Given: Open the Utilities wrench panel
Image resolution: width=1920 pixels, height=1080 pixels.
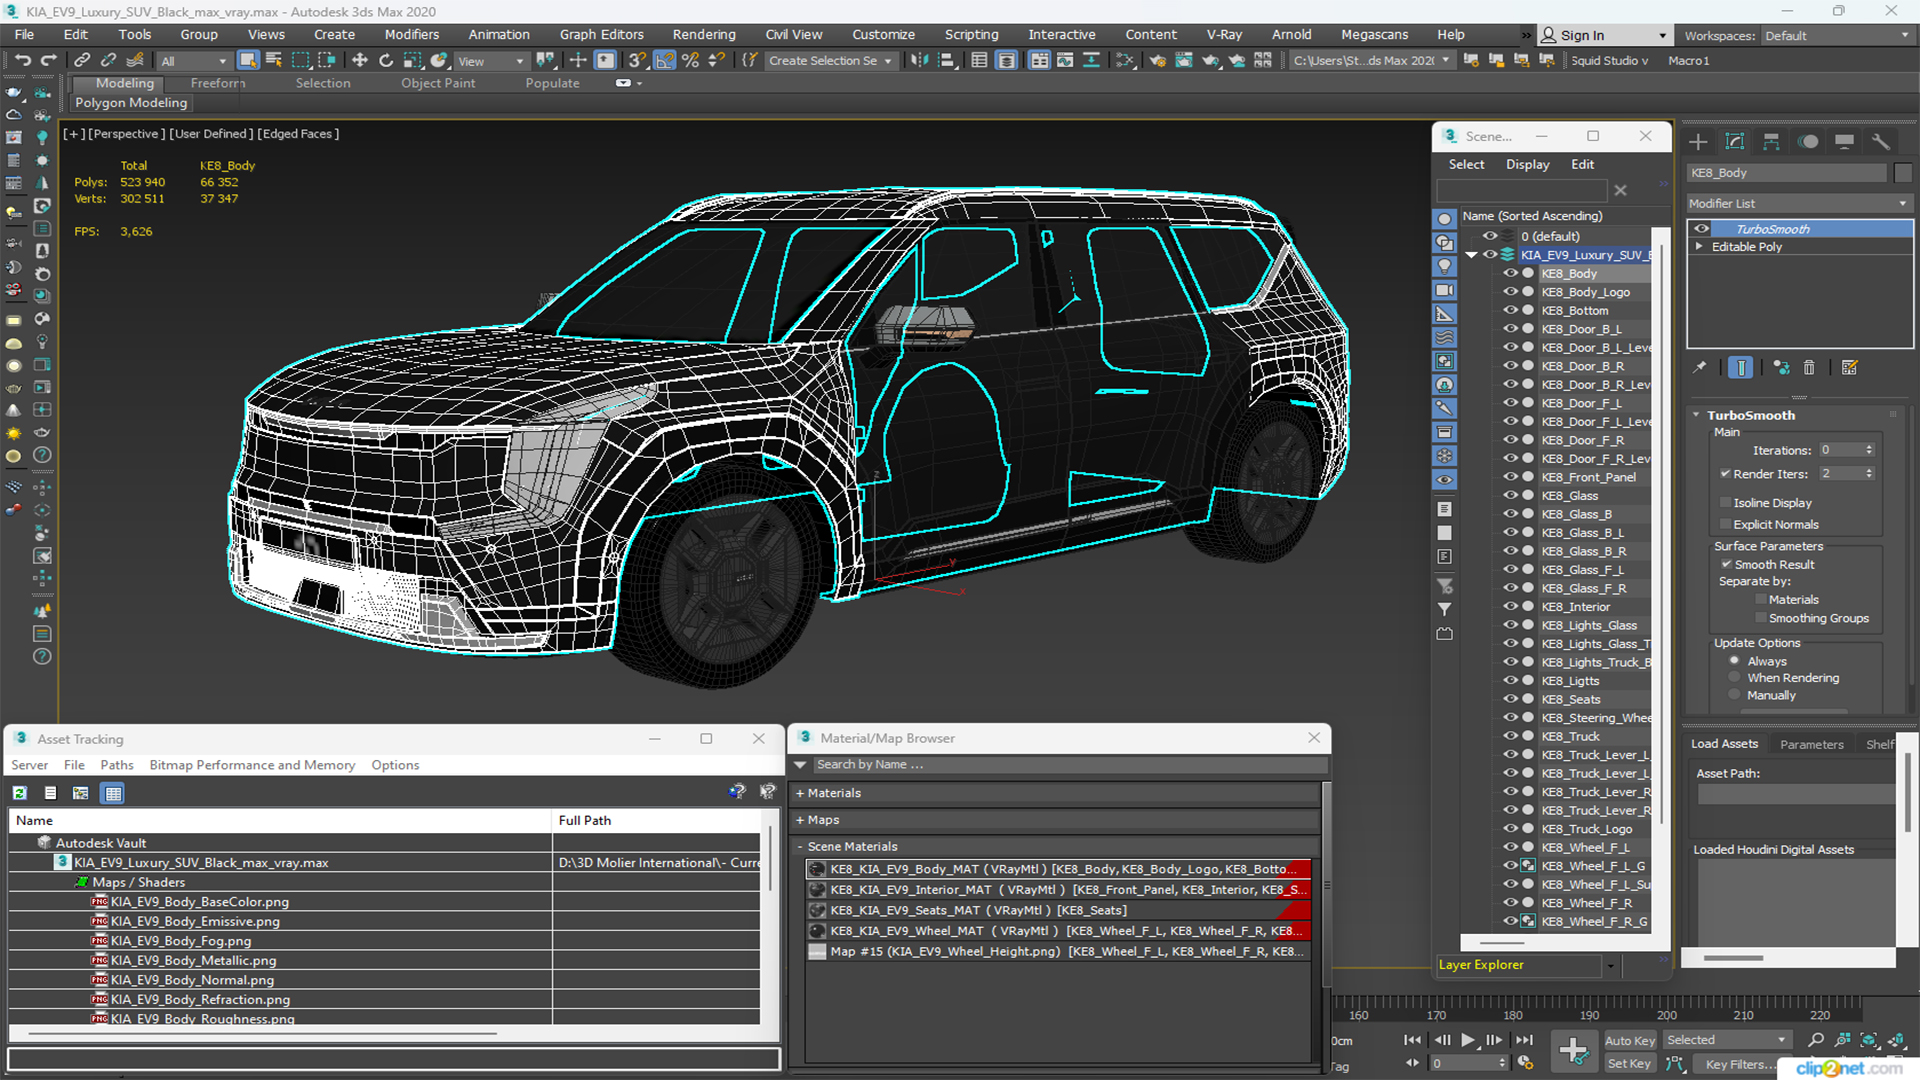Looking at the screenshot, I should pos(1881,142).
